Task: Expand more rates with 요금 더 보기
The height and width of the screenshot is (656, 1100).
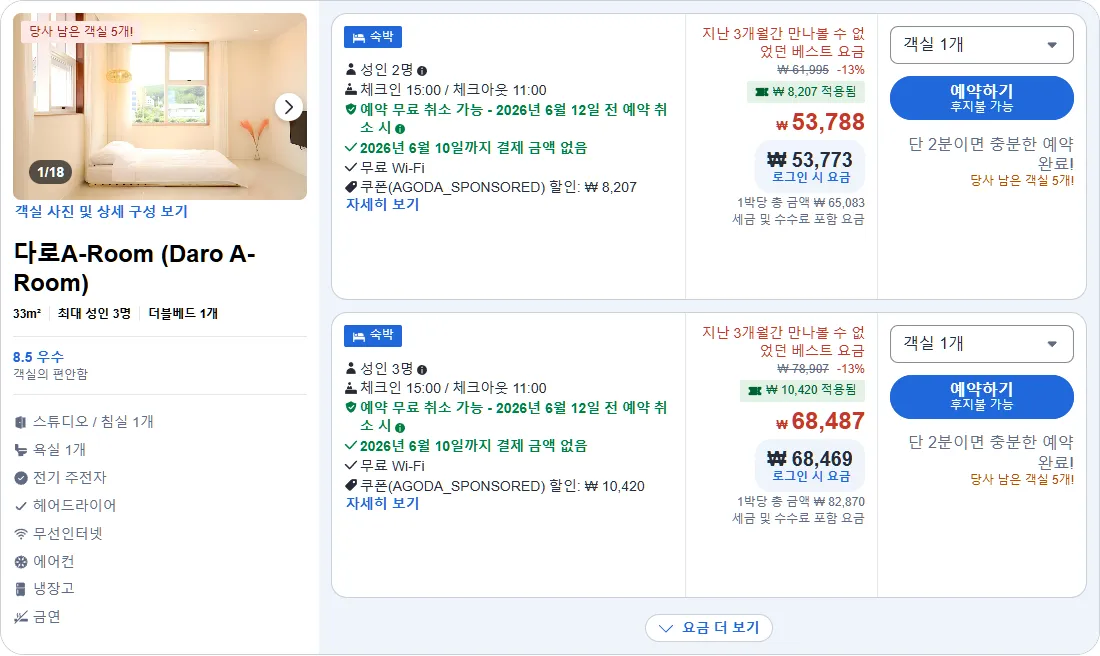Action: [709, 627]
